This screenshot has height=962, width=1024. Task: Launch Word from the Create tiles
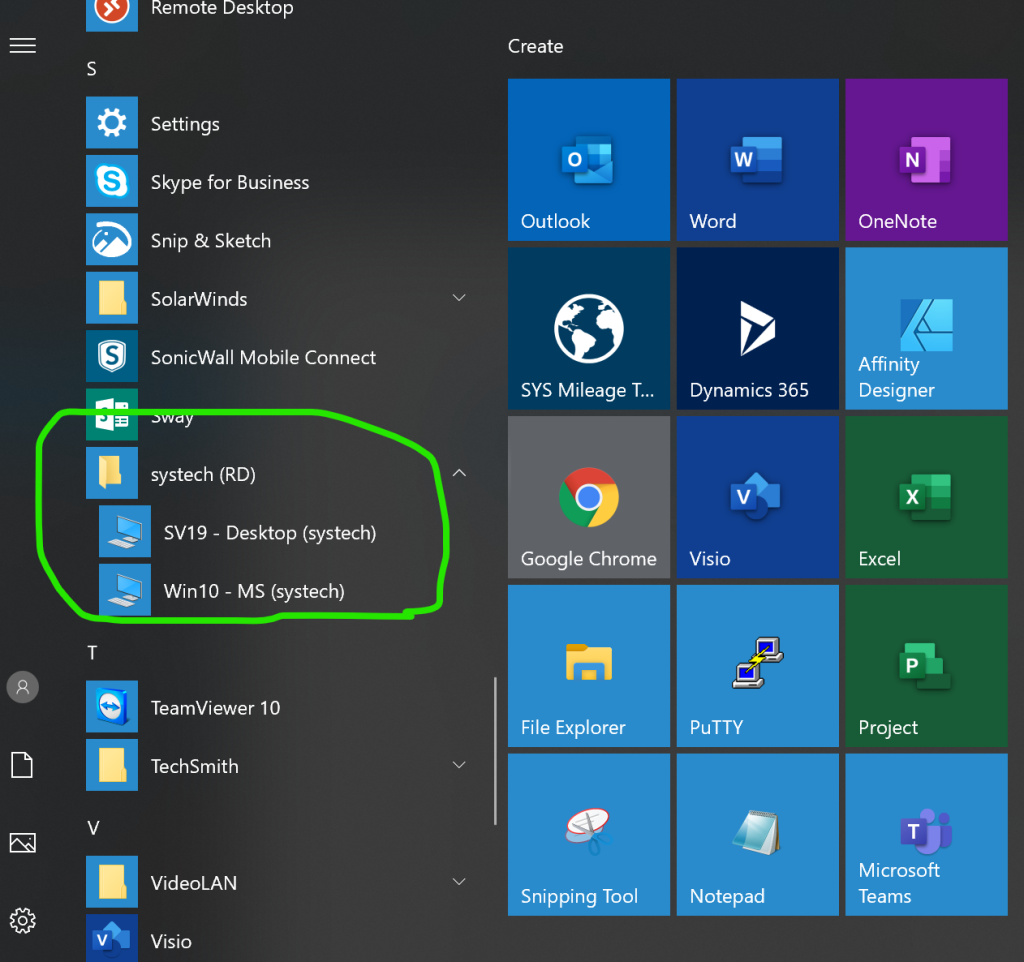[x=758, y=159]
